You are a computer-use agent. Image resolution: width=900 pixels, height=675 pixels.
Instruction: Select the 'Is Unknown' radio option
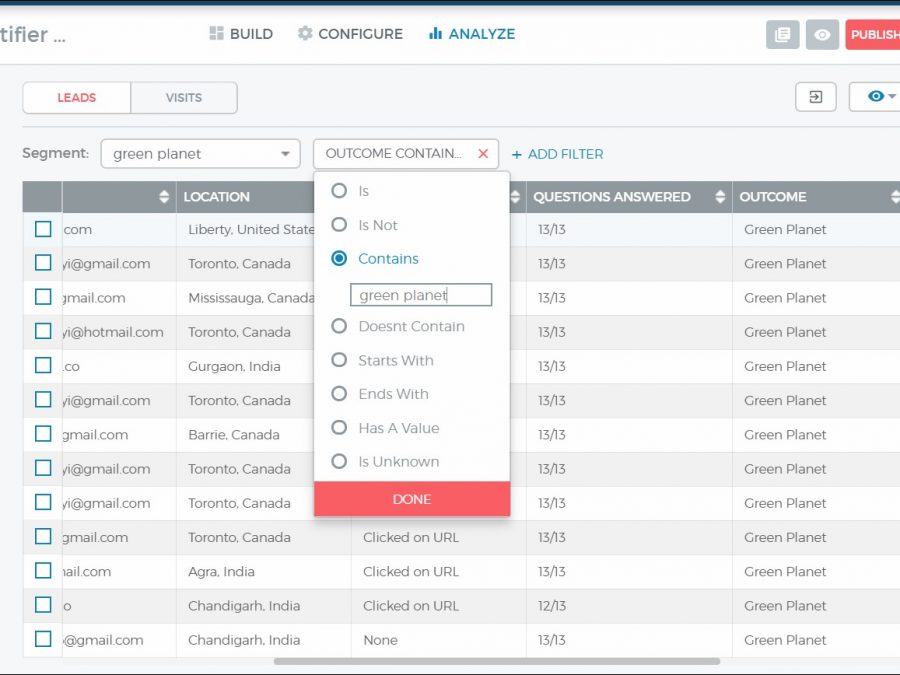pos(339,462)
